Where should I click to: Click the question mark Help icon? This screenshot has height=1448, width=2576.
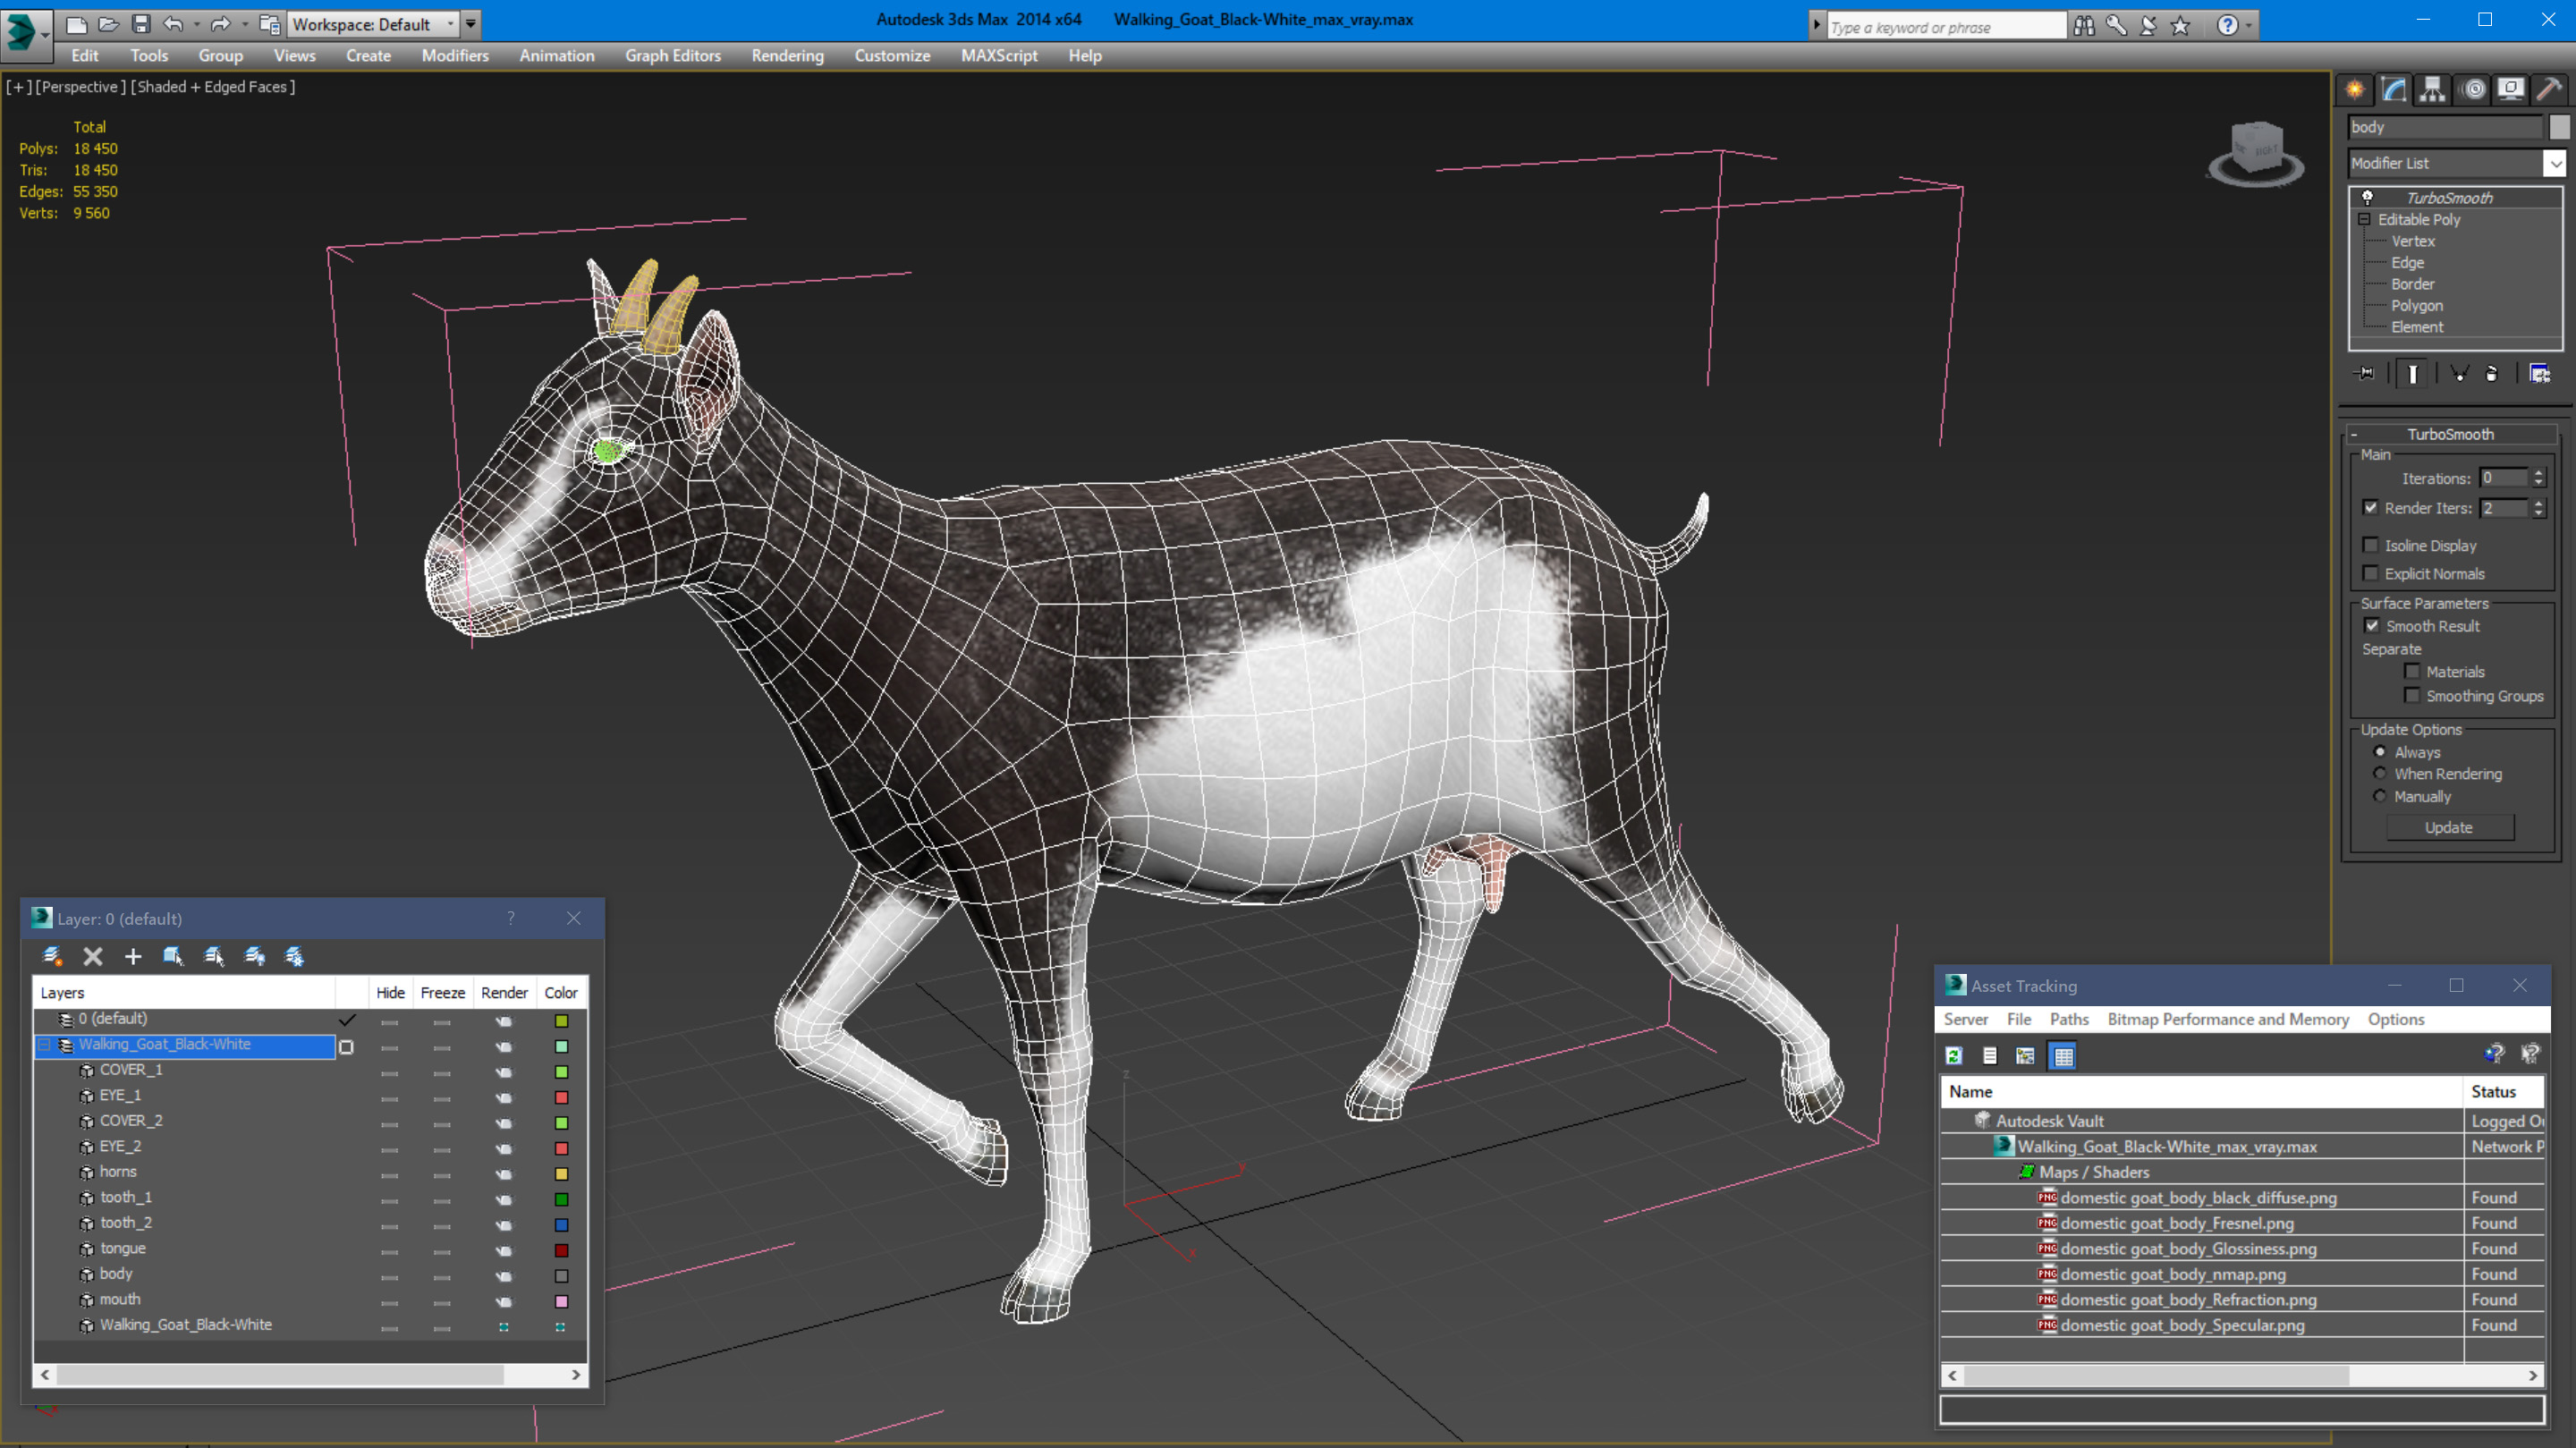(2226, 26)
